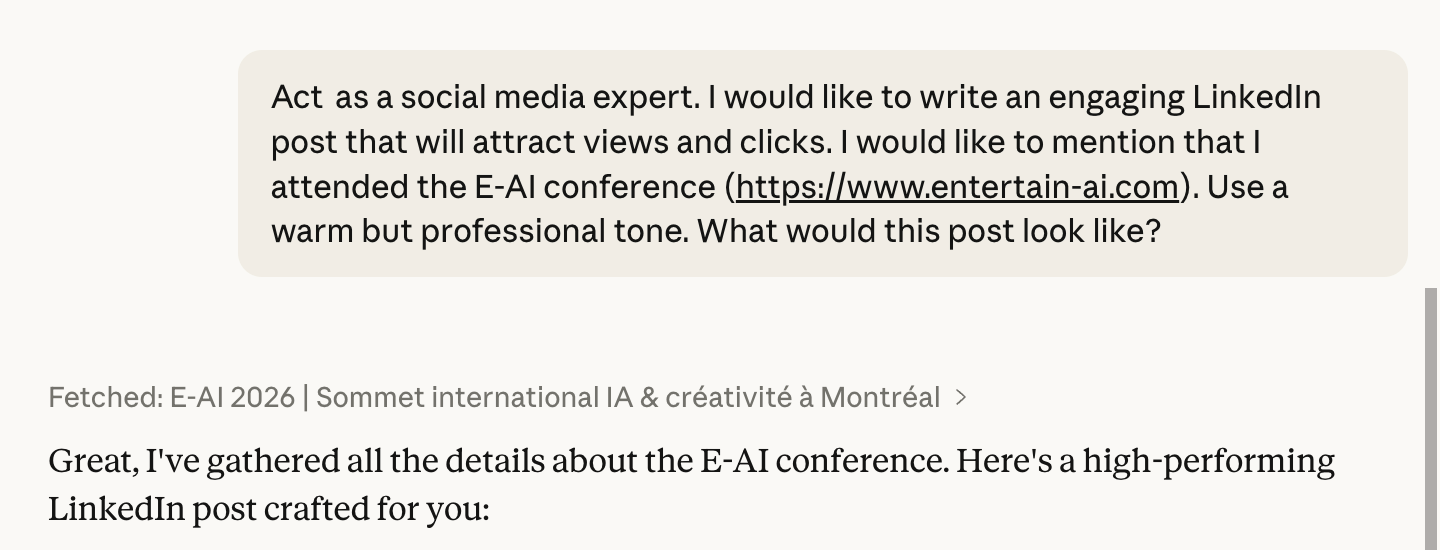This screenshot has height=550, width=1440.
Task: Click the vertical scrollbar on the right
Action: tap(1431, 420)
